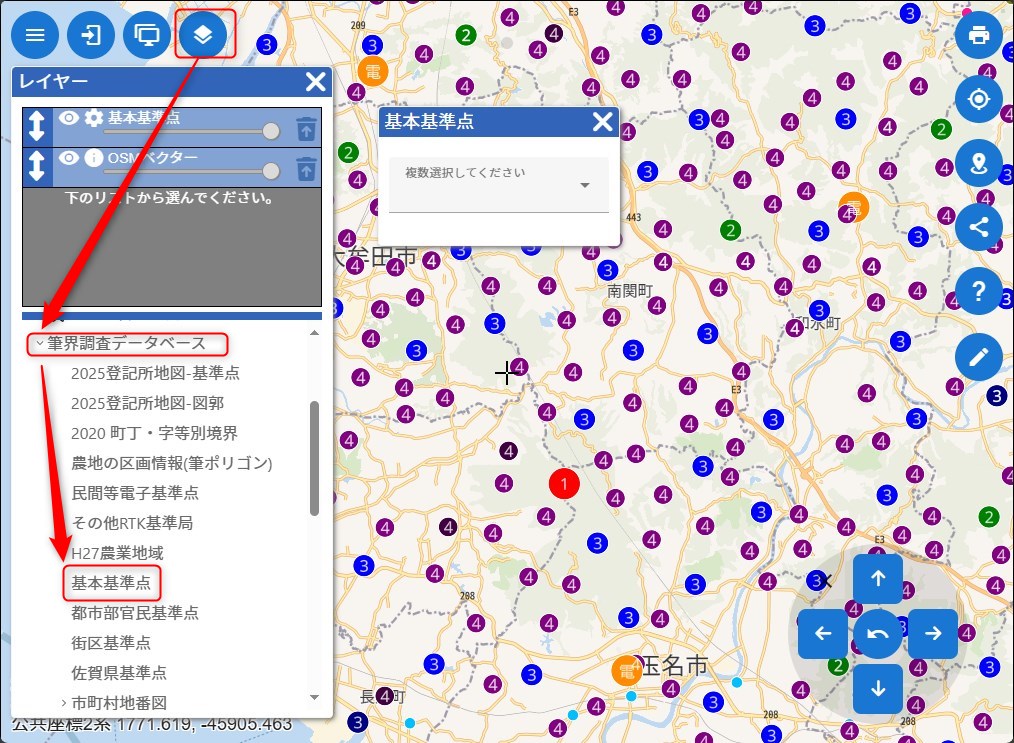Viewport: 1014px width, 743px height.
Task: Click the pencil edit button
Action: 978,357
